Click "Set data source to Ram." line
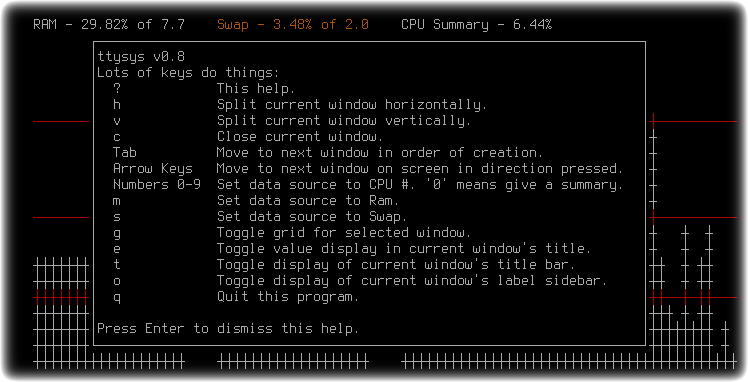 point(308,201)
